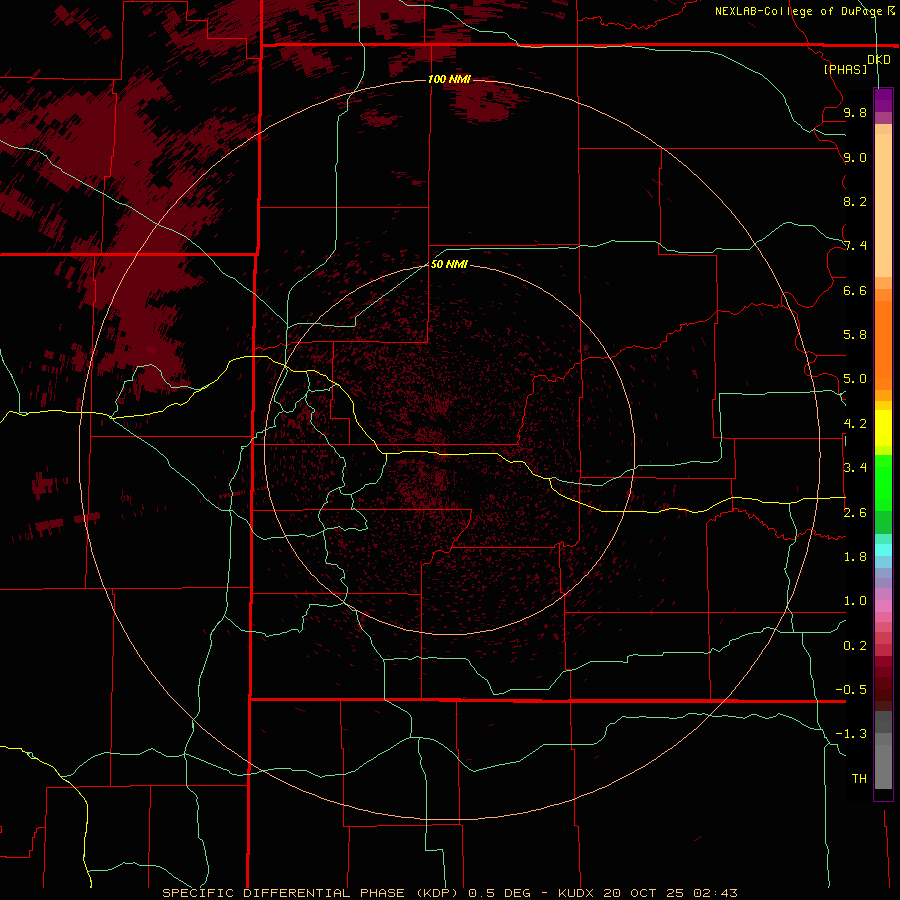Select the 4.2 scale value
This screenshot has width=900, height=900.
coord(855,424)
